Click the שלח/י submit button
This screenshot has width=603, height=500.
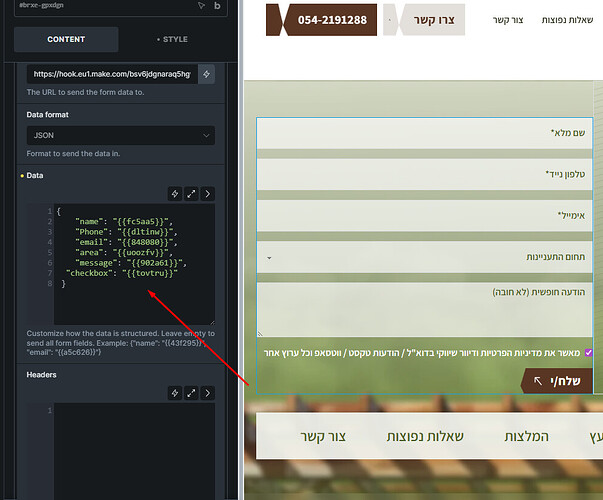point(556,381)
